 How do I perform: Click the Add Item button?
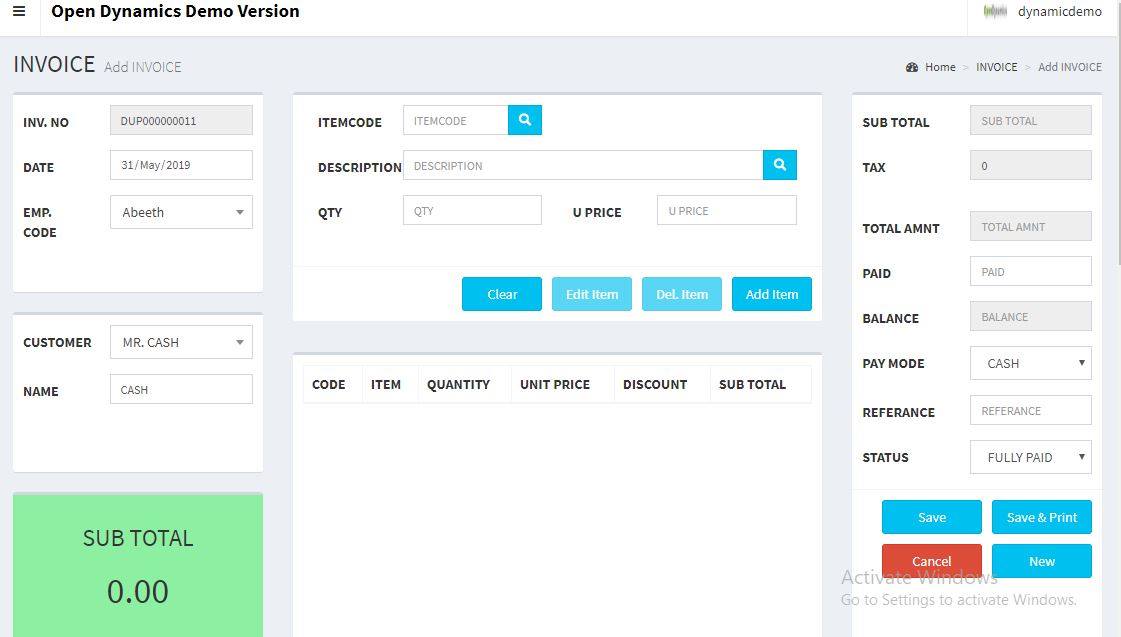[772, 294]
